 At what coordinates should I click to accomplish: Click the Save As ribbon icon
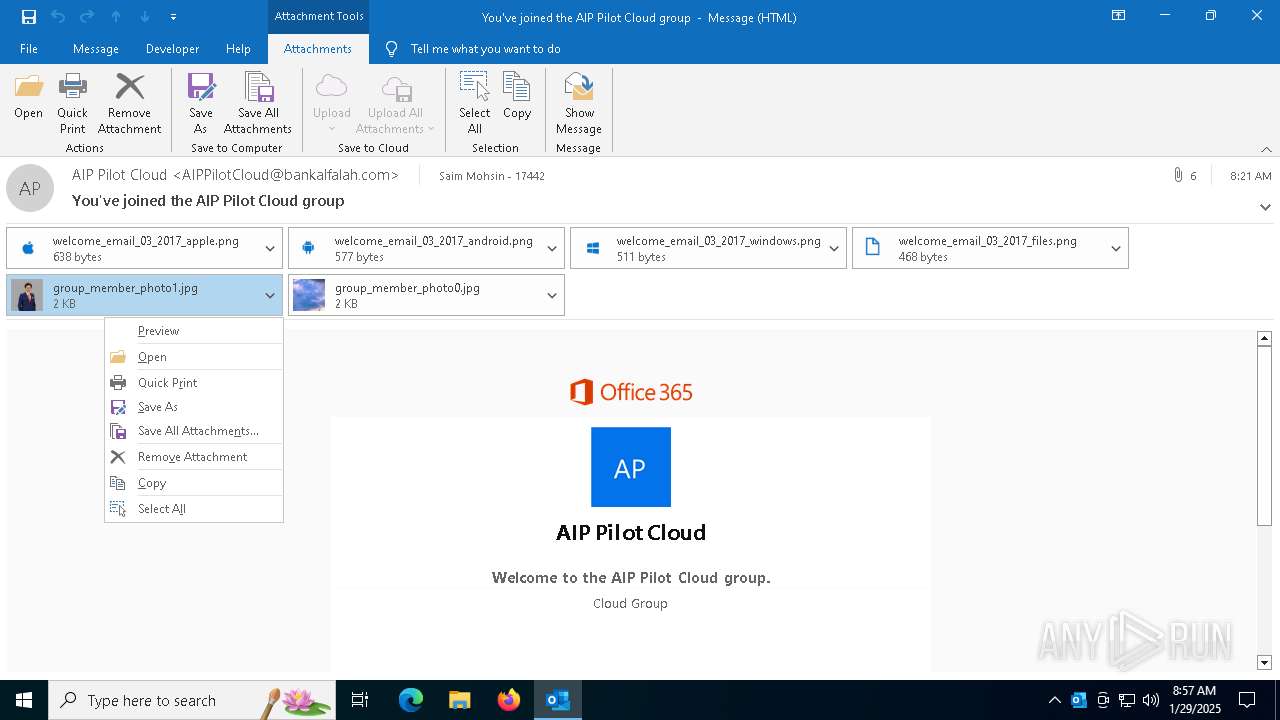(x=201, y=104)
